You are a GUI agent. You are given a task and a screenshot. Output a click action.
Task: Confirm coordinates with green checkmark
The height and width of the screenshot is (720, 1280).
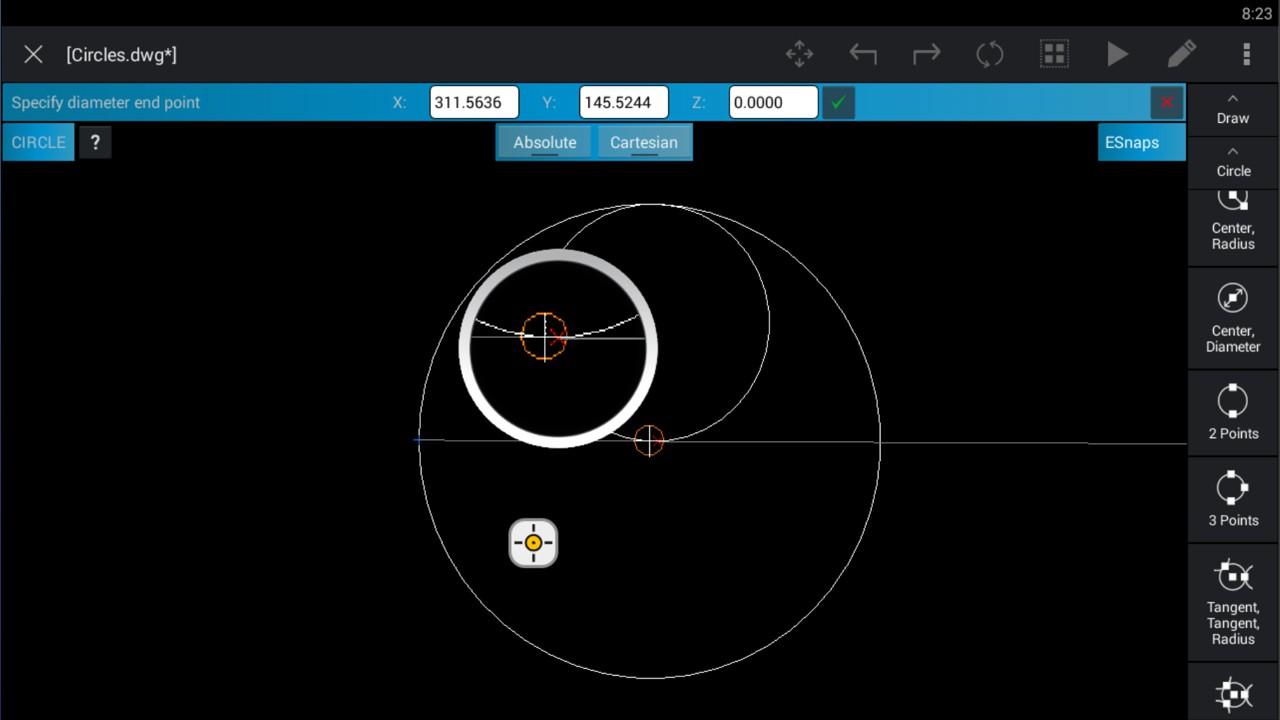click(x=838, y=102)
